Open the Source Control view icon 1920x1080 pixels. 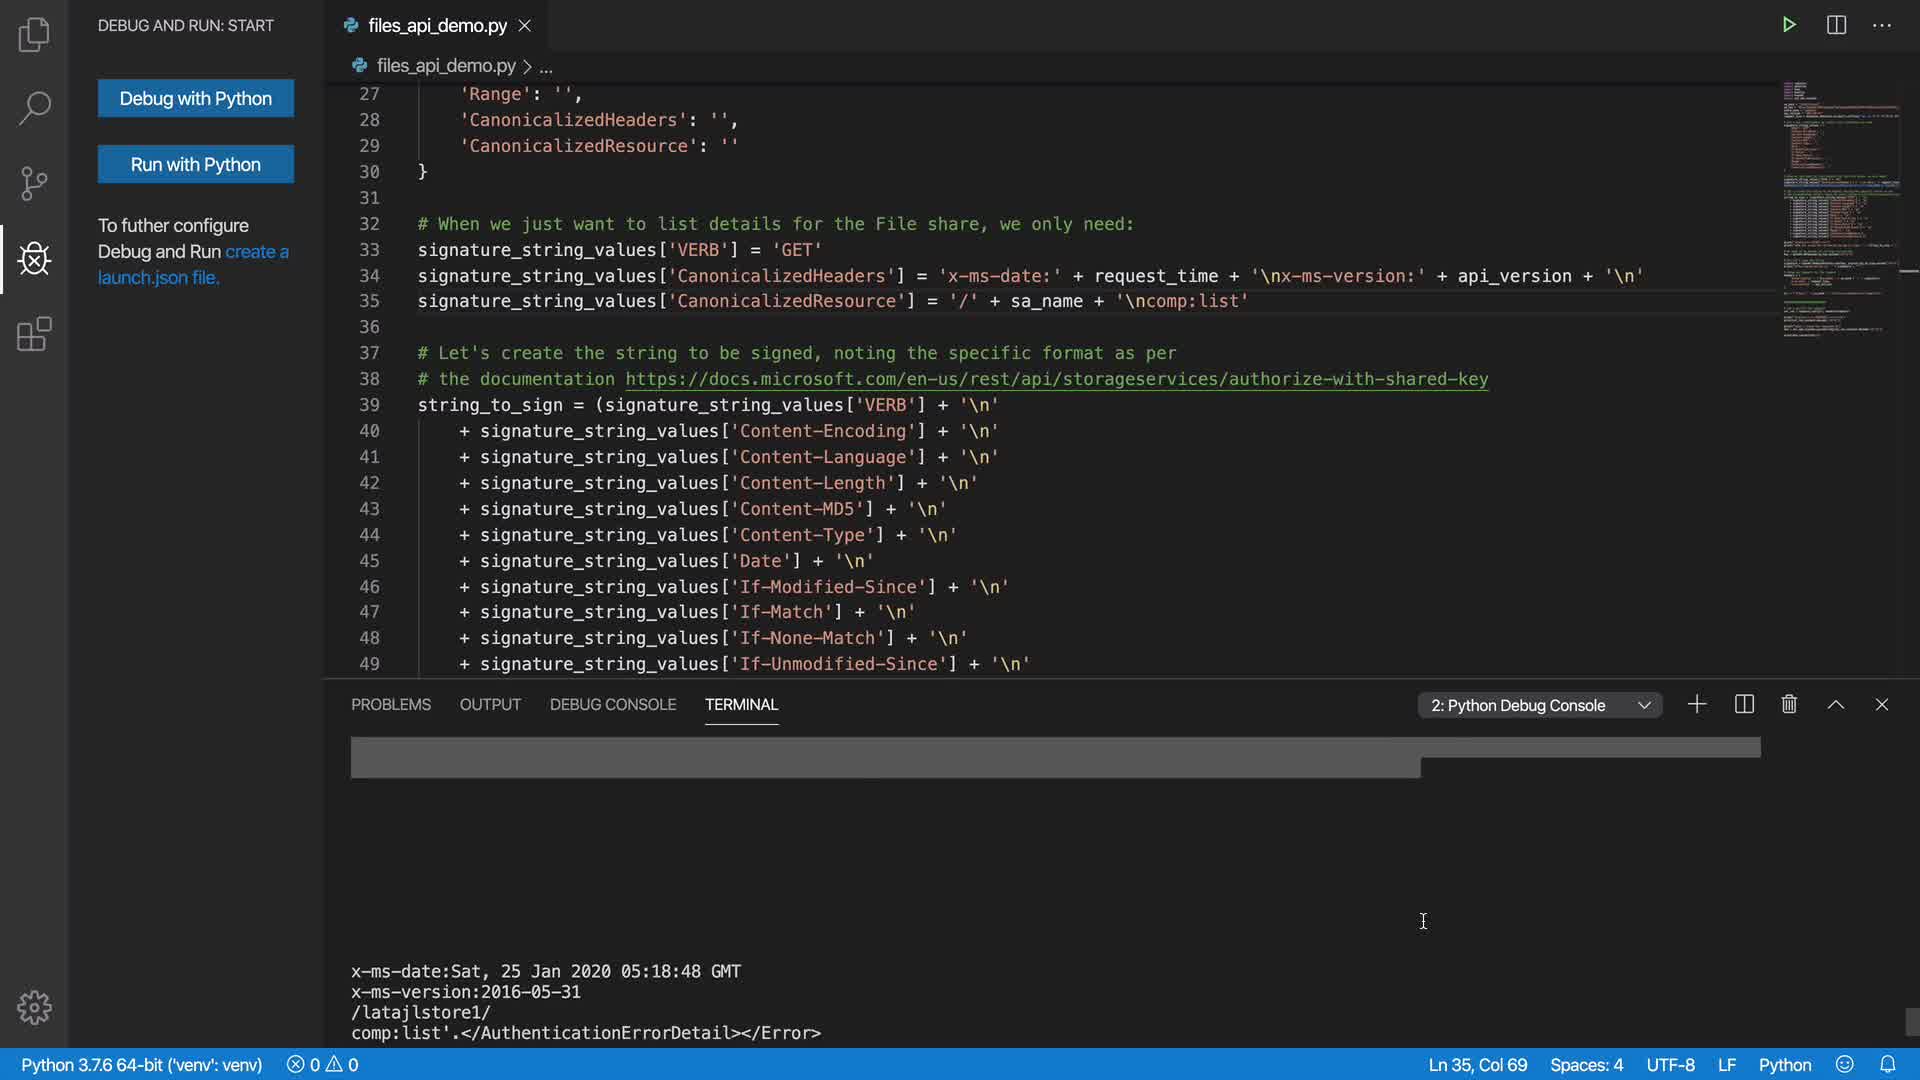coord(34,183)
